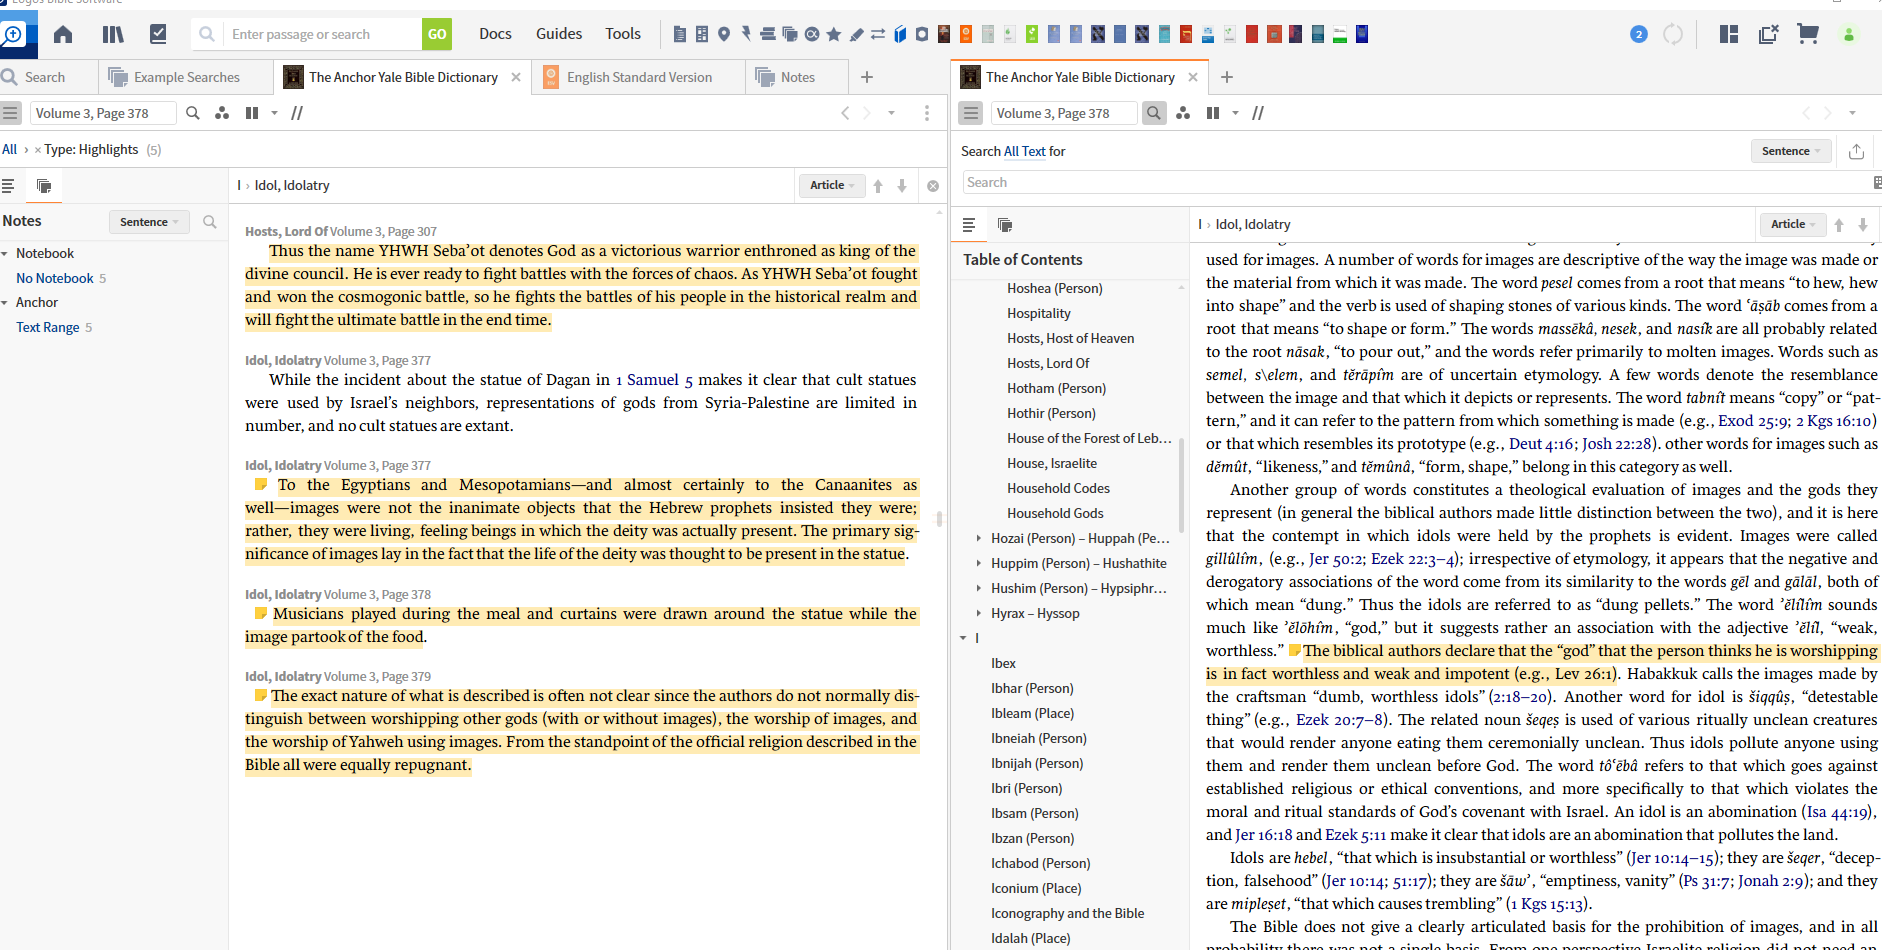Click the passage or search input box
1882x950 pixels.
pyautogui.click(x=322, y=34)
